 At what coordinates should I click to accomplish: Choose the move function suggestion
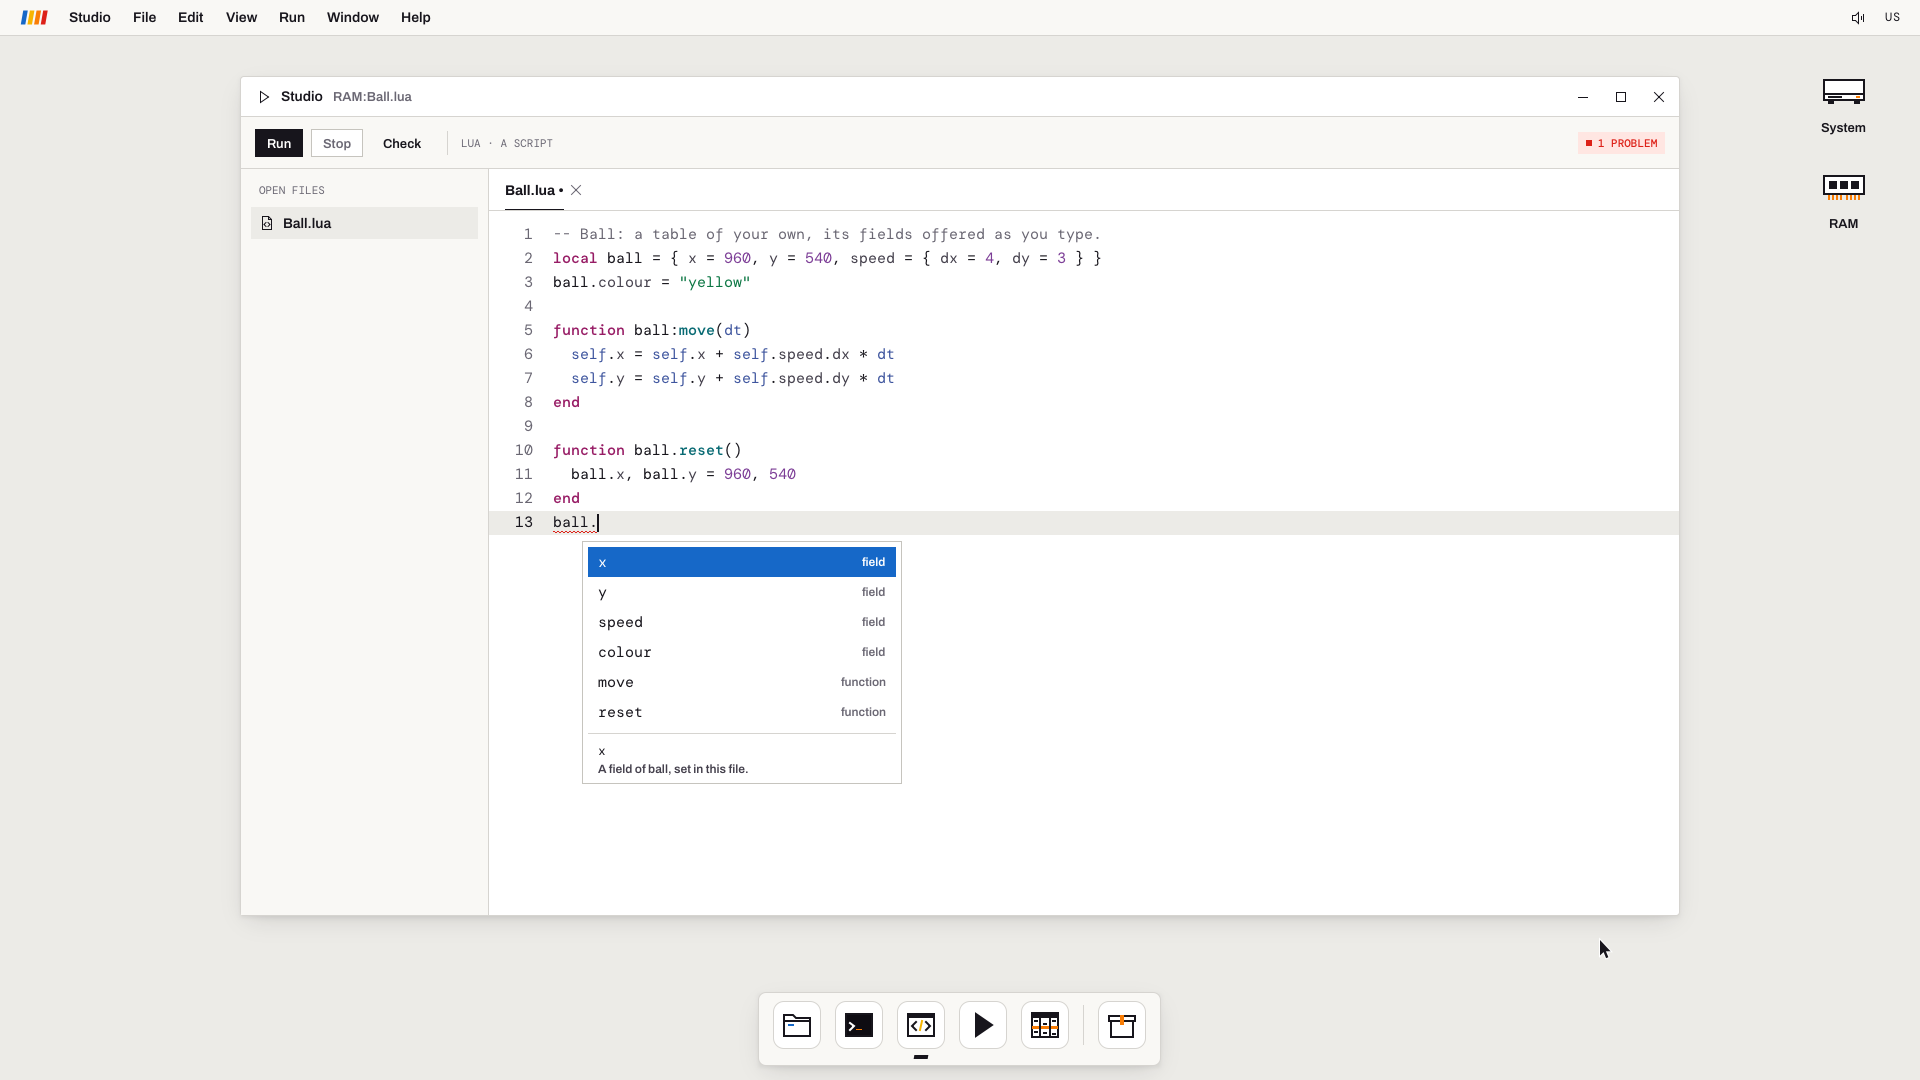tap(742, 682)
